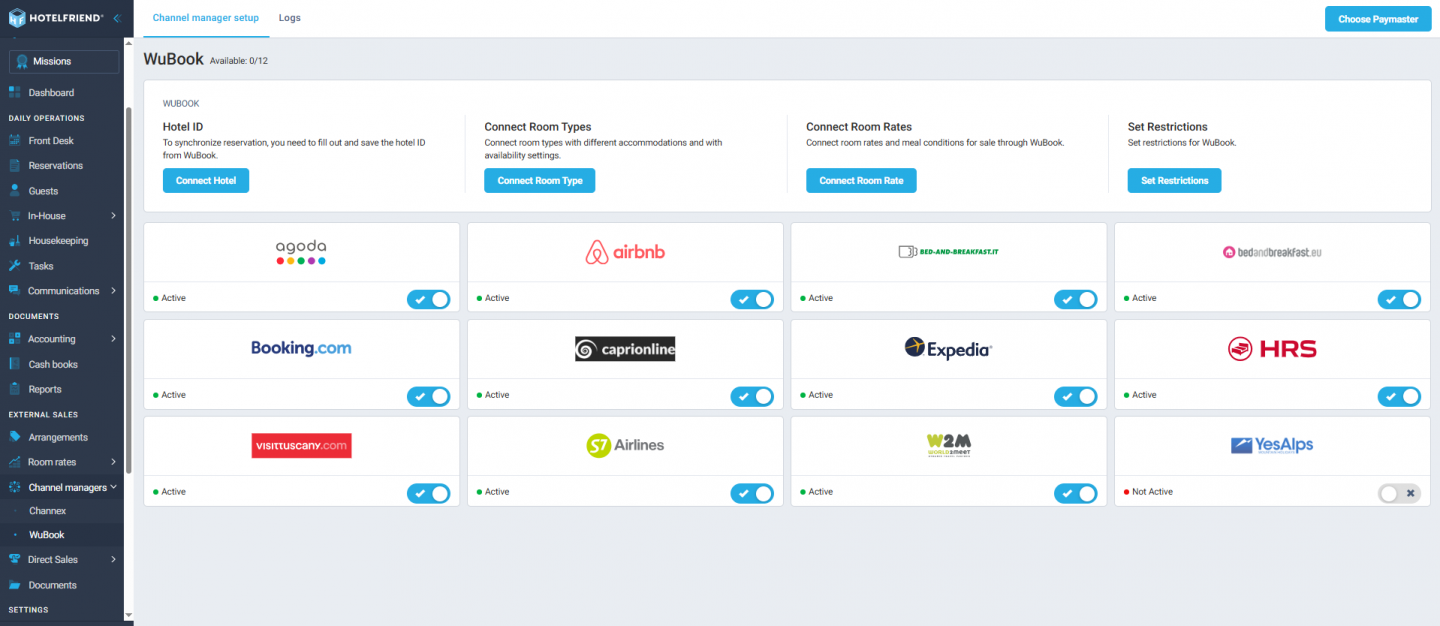The width and height of the screenshot is (1440, 626).
Task: Click the Reports icon
Action: pyautogui.click(x=15, y=389)
